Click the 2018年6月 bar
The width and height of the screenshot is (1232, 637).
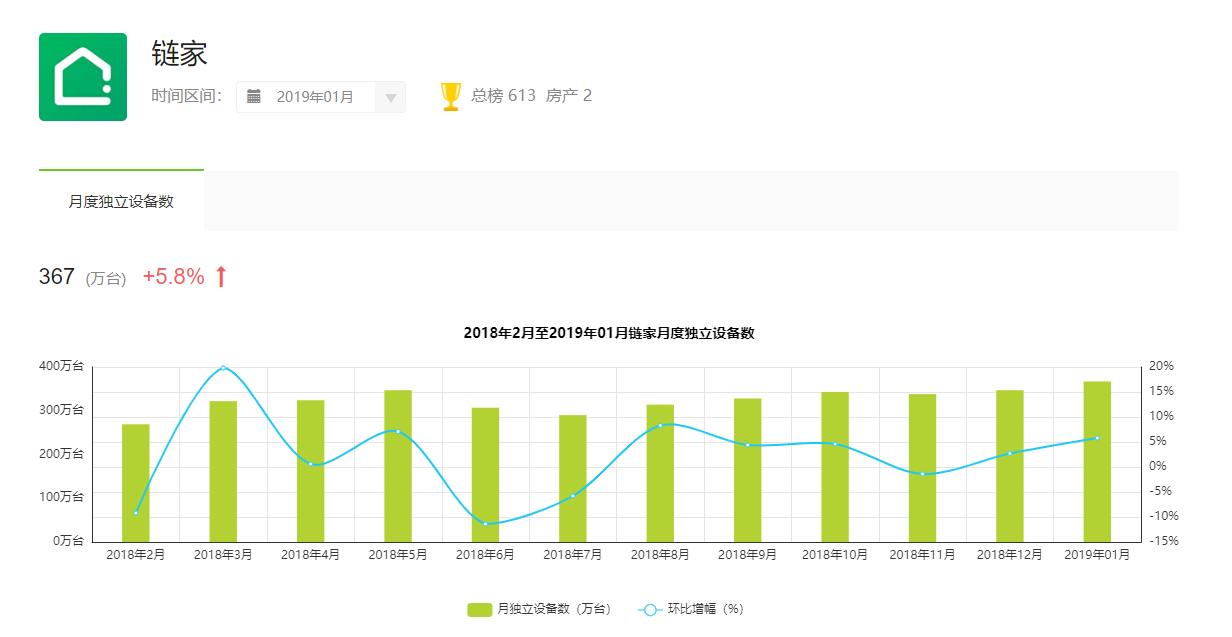click(485, 475)
